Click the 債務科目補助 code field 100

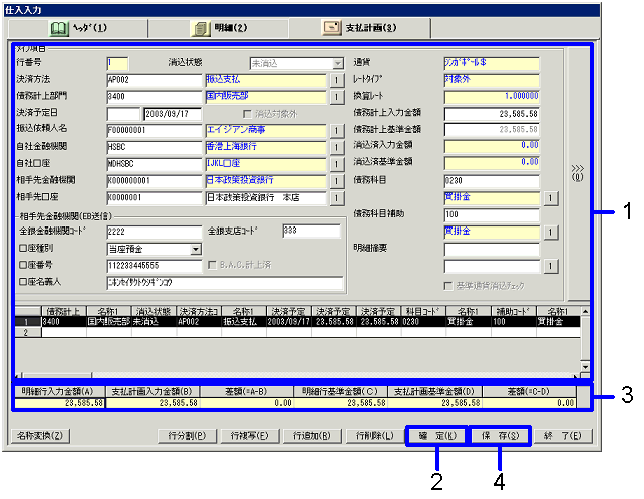492,215
